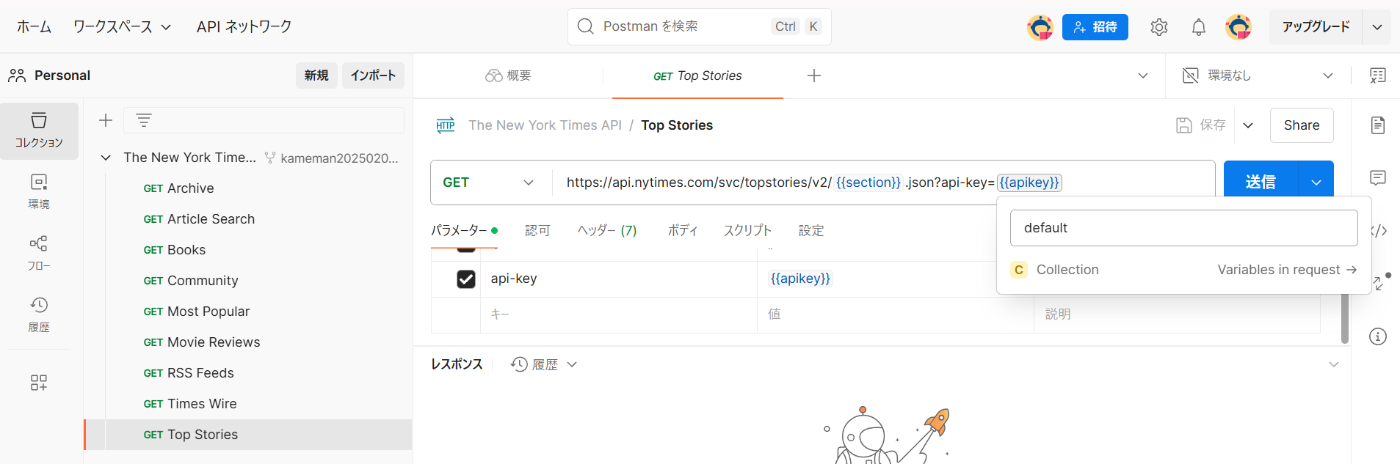Open the Collections sidebar tab
Image resolution: width=1400 pixels, height=464 pixels.
coord(38,130)
